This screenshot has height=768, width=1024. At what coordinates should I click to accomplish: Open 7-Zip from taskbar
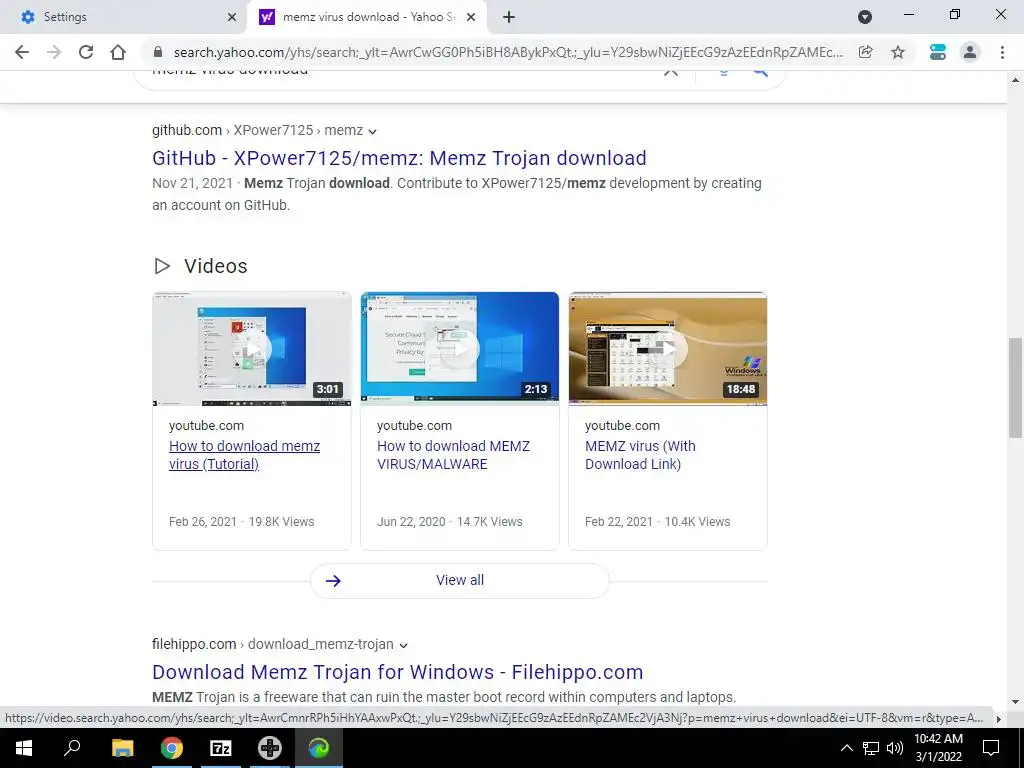tap(220, 748)
